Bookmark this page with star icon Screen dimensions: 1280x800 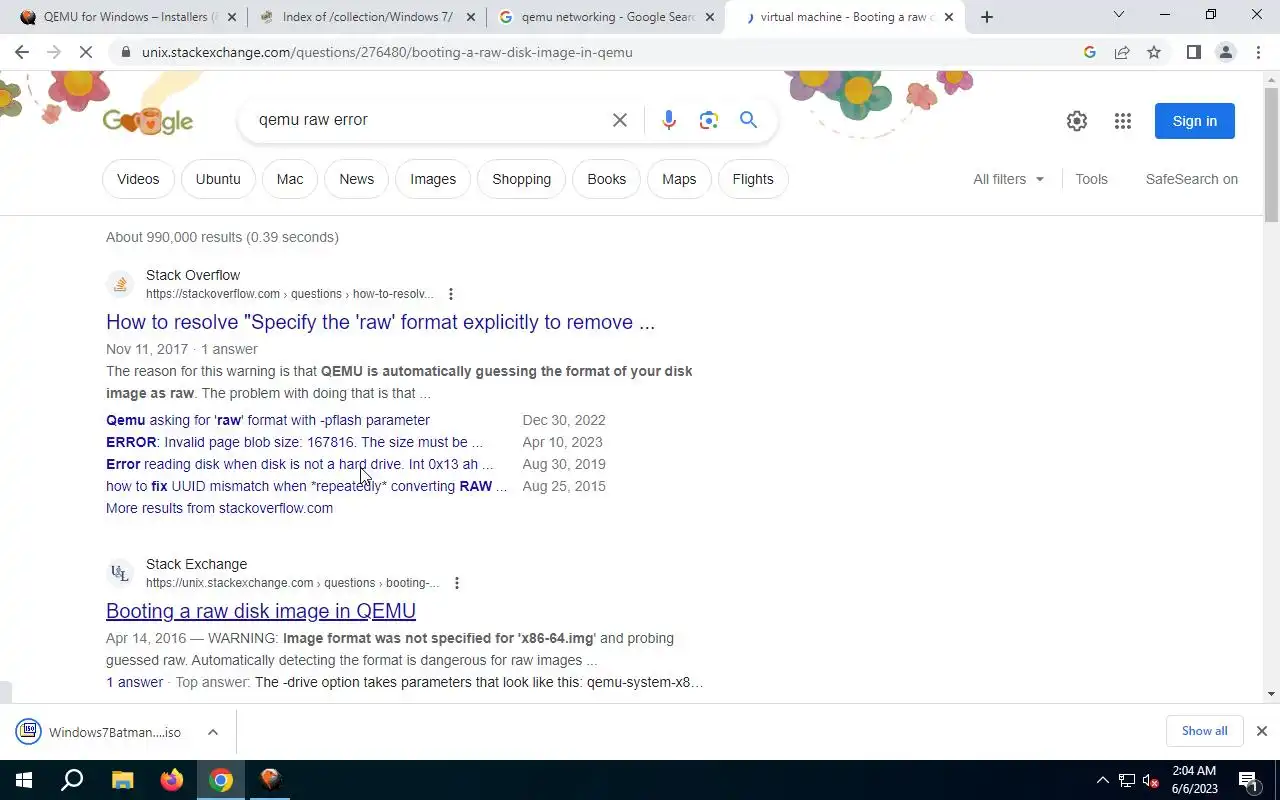[x=1154, y=52]
